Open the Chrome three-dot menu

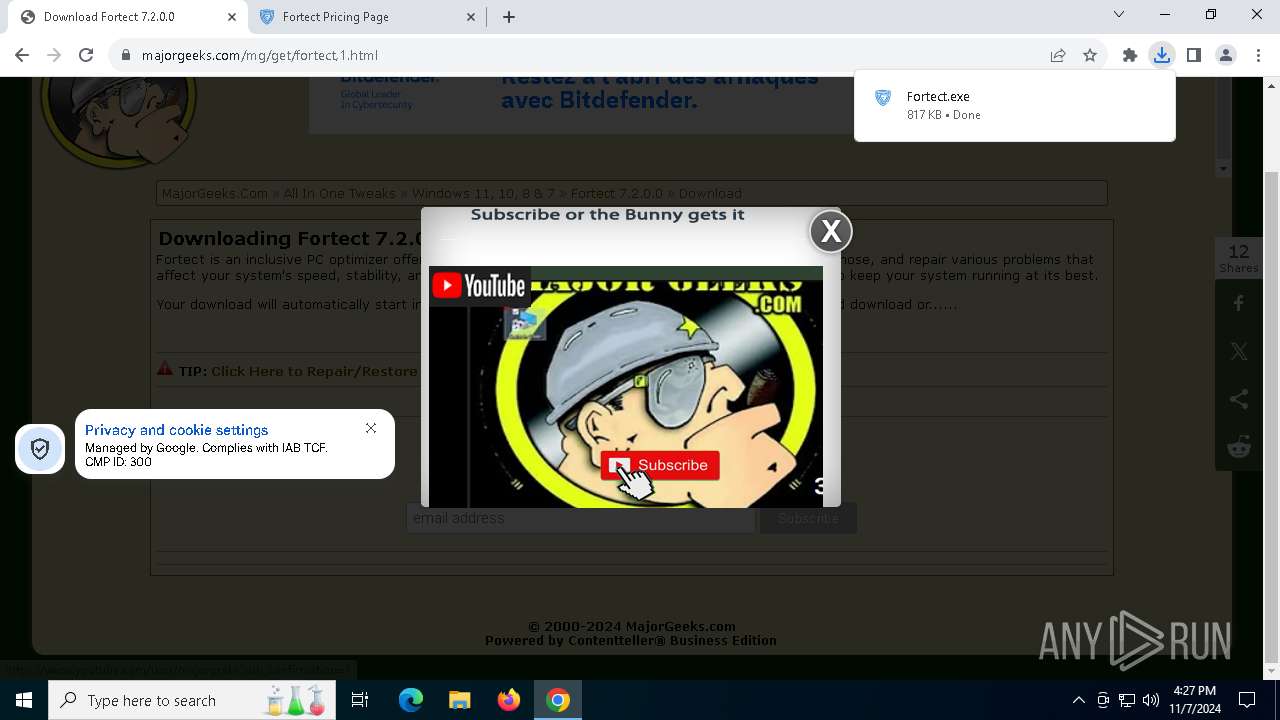click(x=1258, y=55)
